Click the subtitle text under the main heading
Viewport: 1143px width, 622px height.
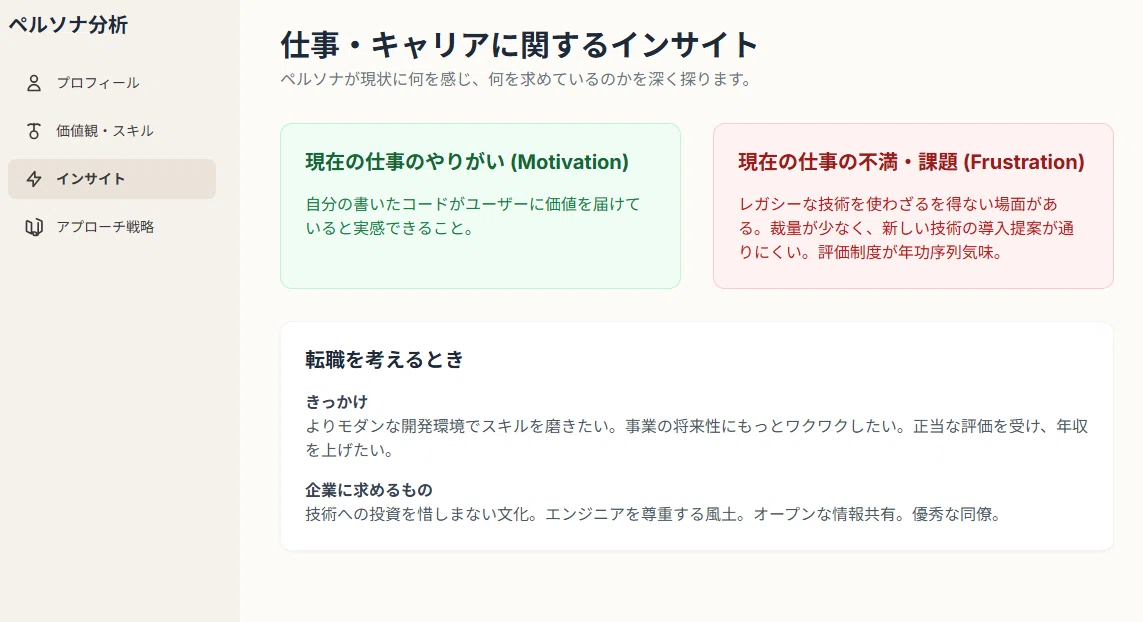(x=517, y=79)
